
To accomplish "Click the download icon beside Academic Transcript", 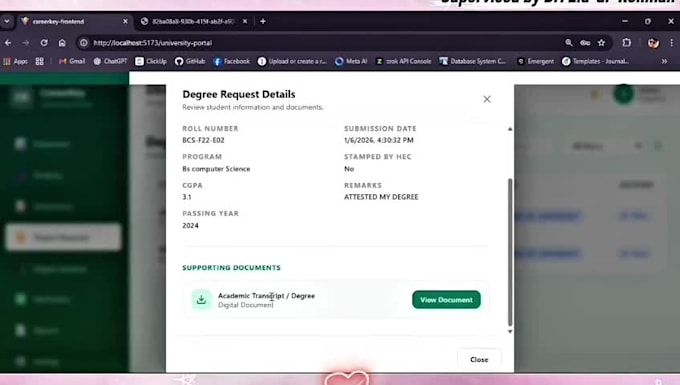I will point(201,300).
